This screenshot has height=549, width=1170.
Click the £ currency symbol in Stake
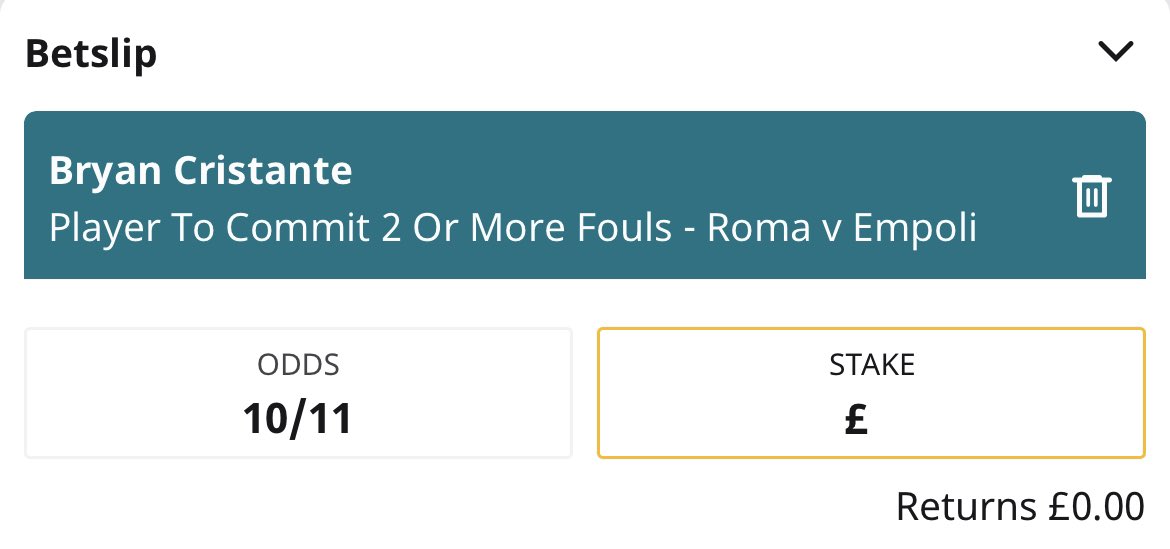(856, 419)
